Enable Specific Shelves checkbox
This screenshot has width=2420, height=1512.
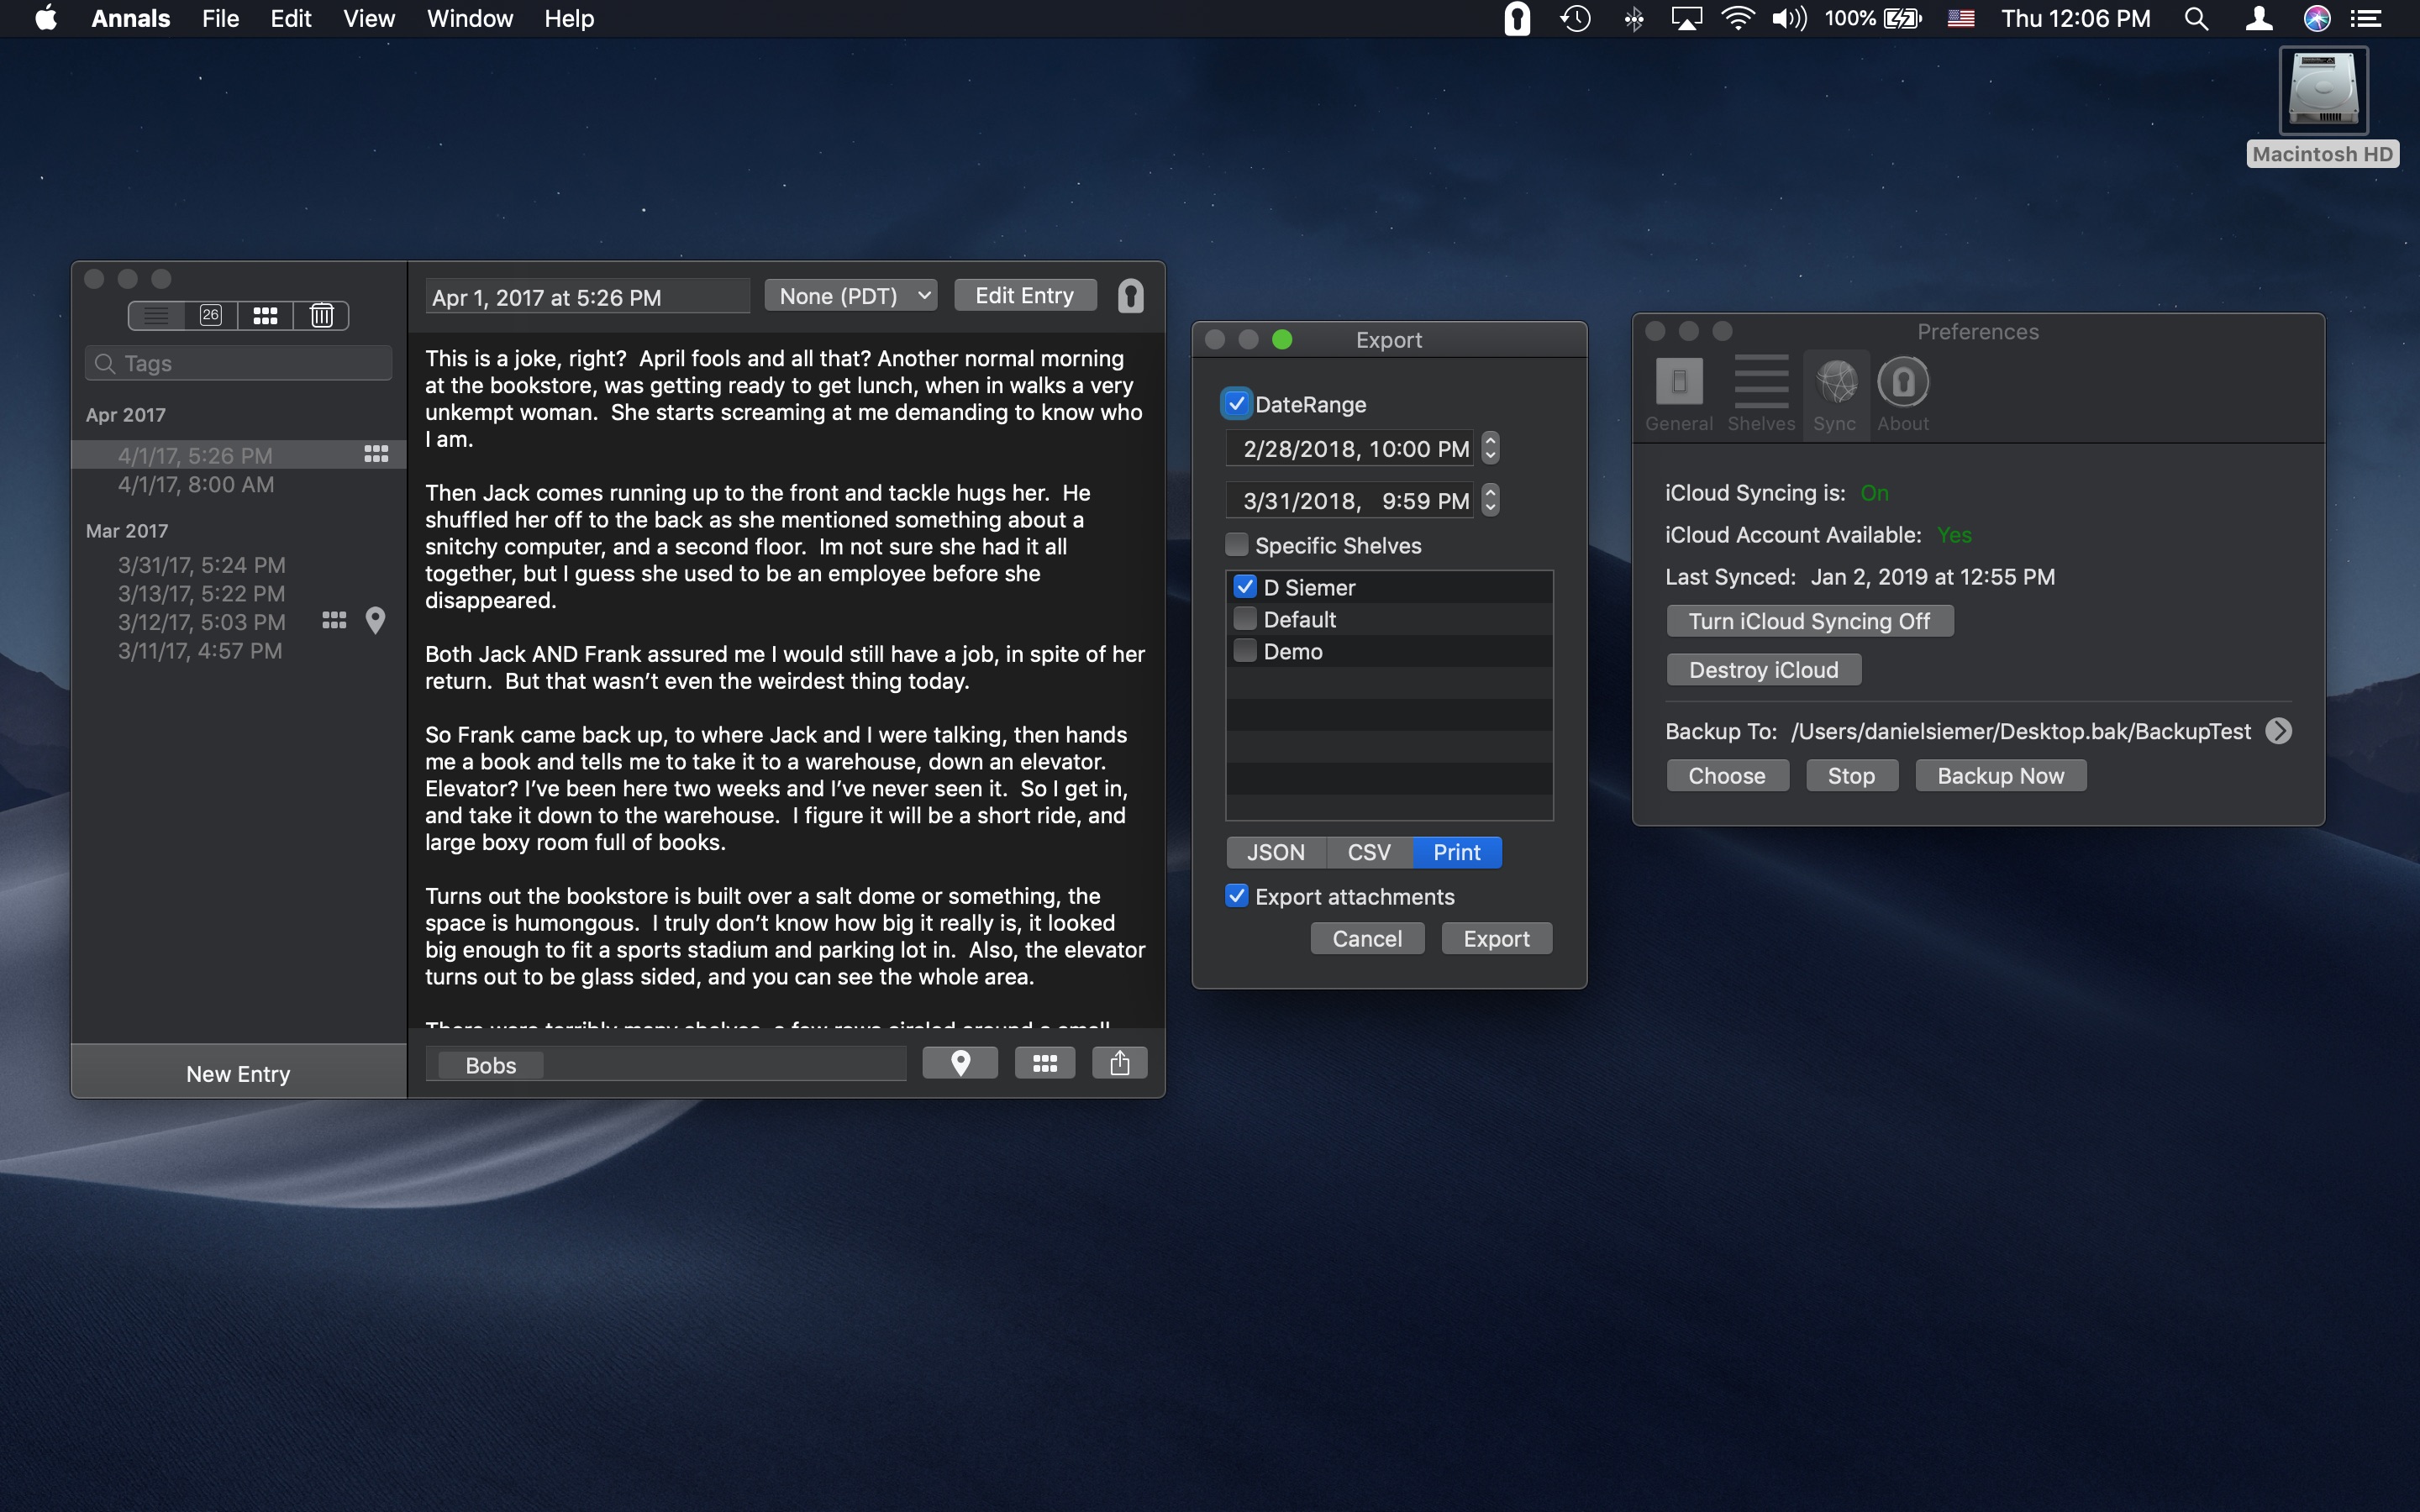pyautogui.click(x=1237, y=545)
